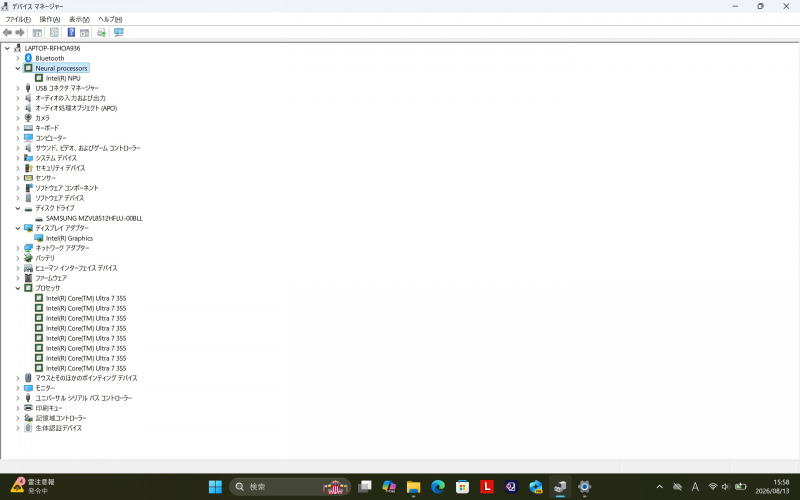The width and height of the screenshot is (800, 500).
Task: Click the scan for hardware changes monitor icon
Action: (119, 33)
